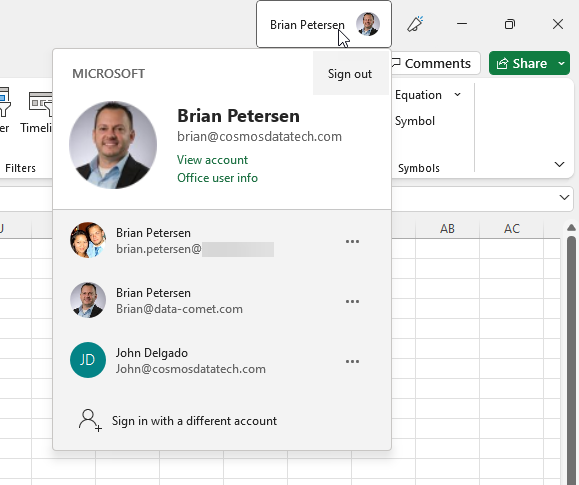This screenshot has width=579, height=485.
Task: Open the View account link
Action: pos(212,160)
